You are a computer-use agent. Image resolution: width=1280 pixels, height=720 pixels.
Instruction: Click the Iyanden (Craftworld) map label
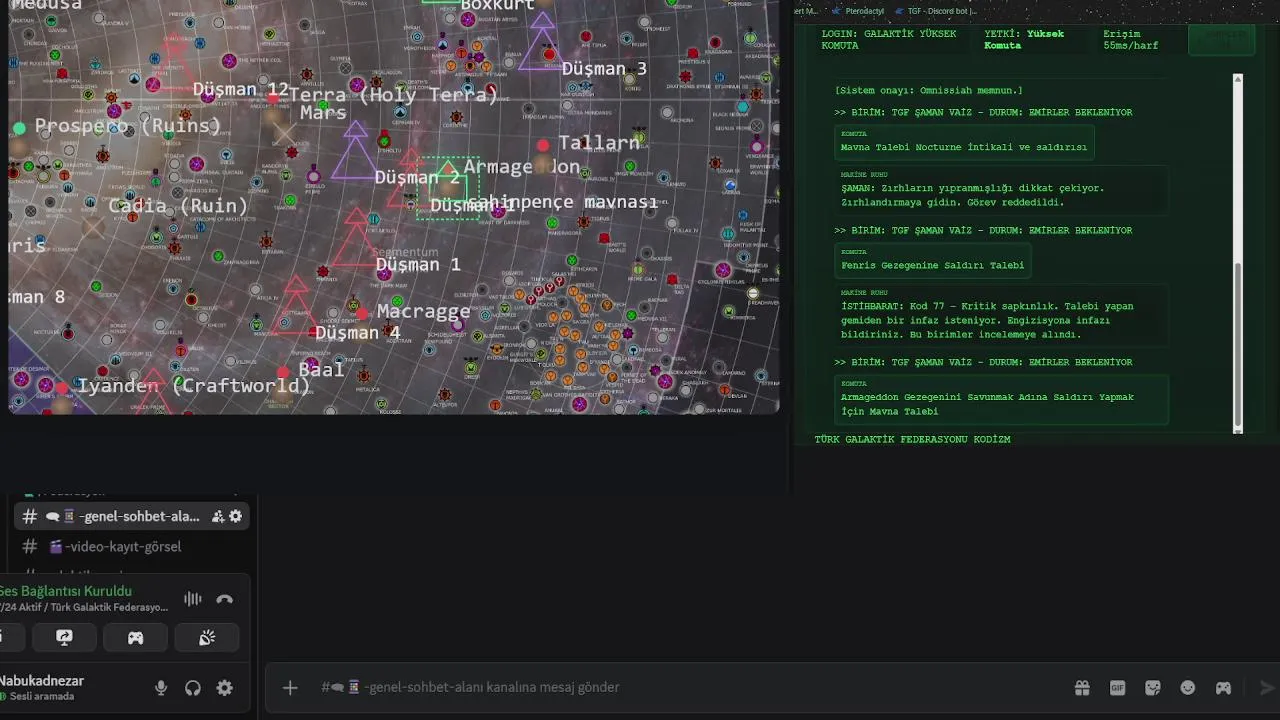(193, 385)
